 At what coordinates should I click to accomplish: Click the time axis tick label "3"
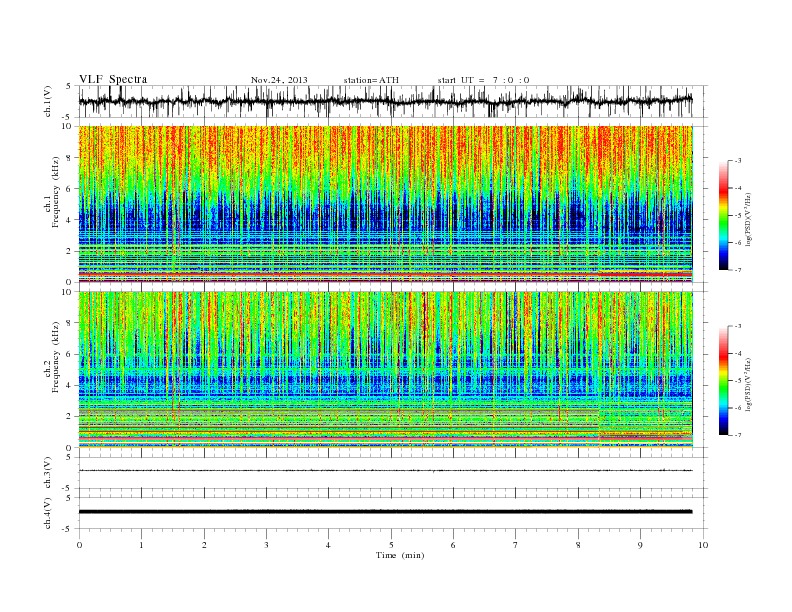coord(266,545)
